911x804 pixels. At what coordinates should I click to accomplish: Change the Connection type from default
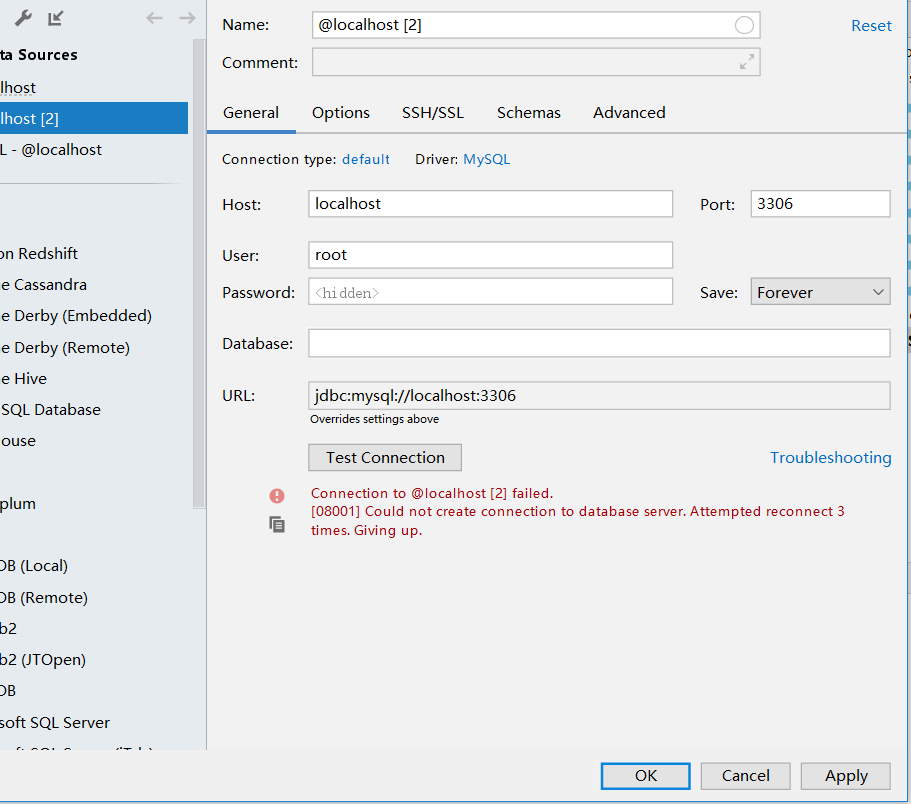pyautogui.click(x=365, y=158)
